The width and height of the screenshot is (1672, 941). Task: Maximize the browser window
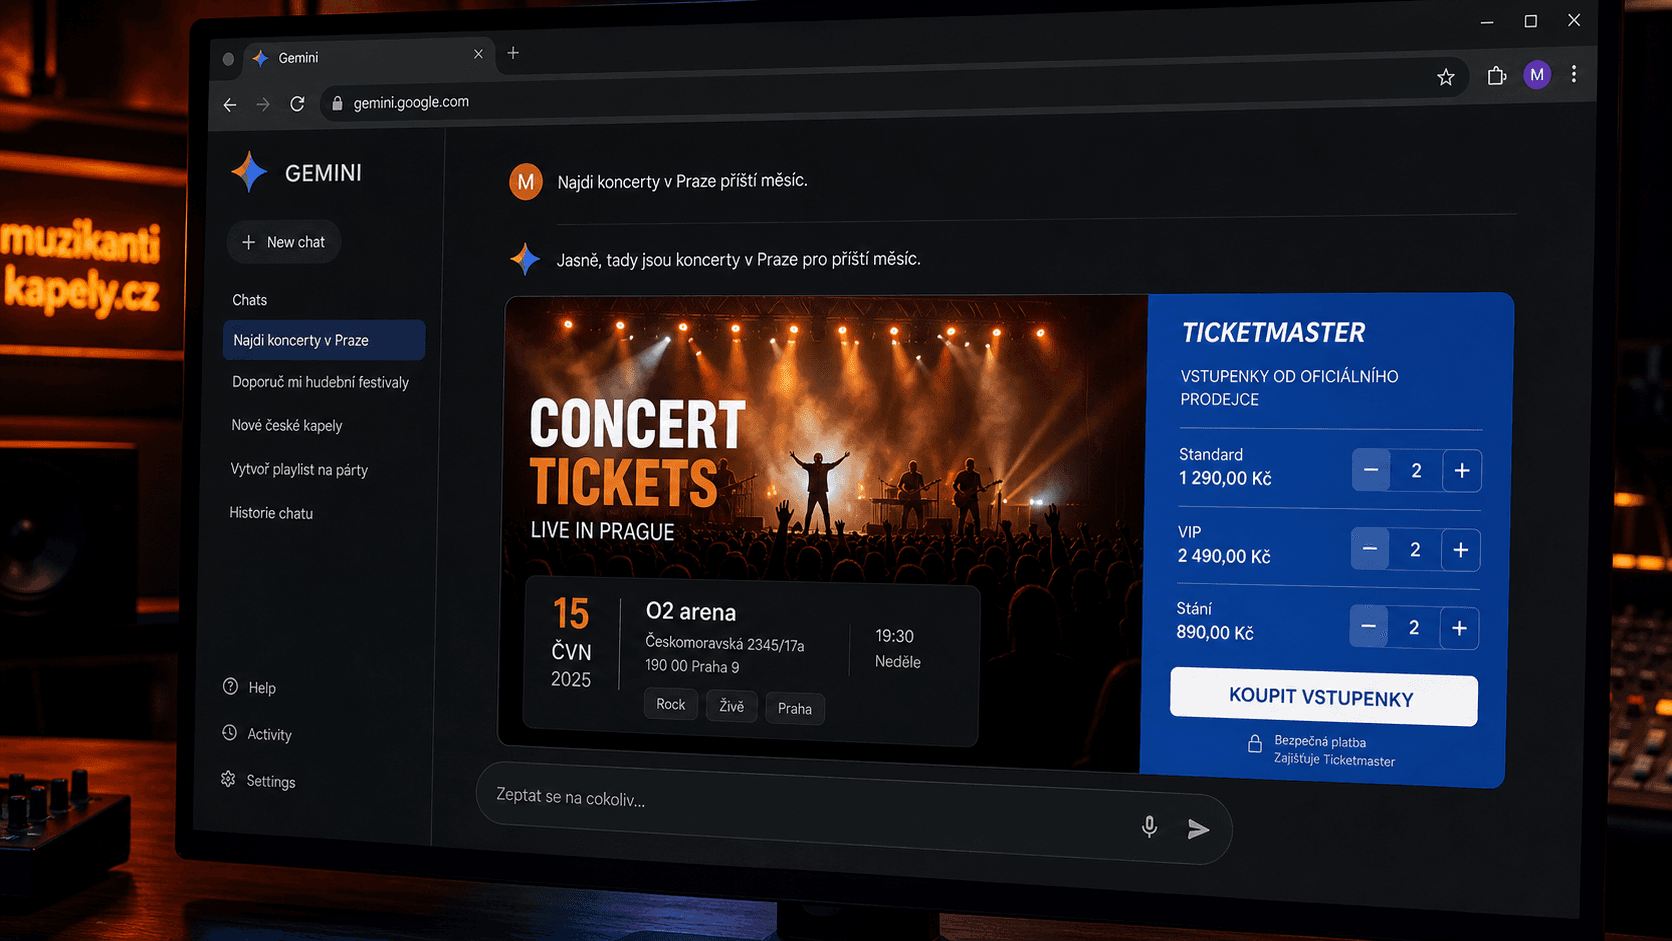point(1530,21)
